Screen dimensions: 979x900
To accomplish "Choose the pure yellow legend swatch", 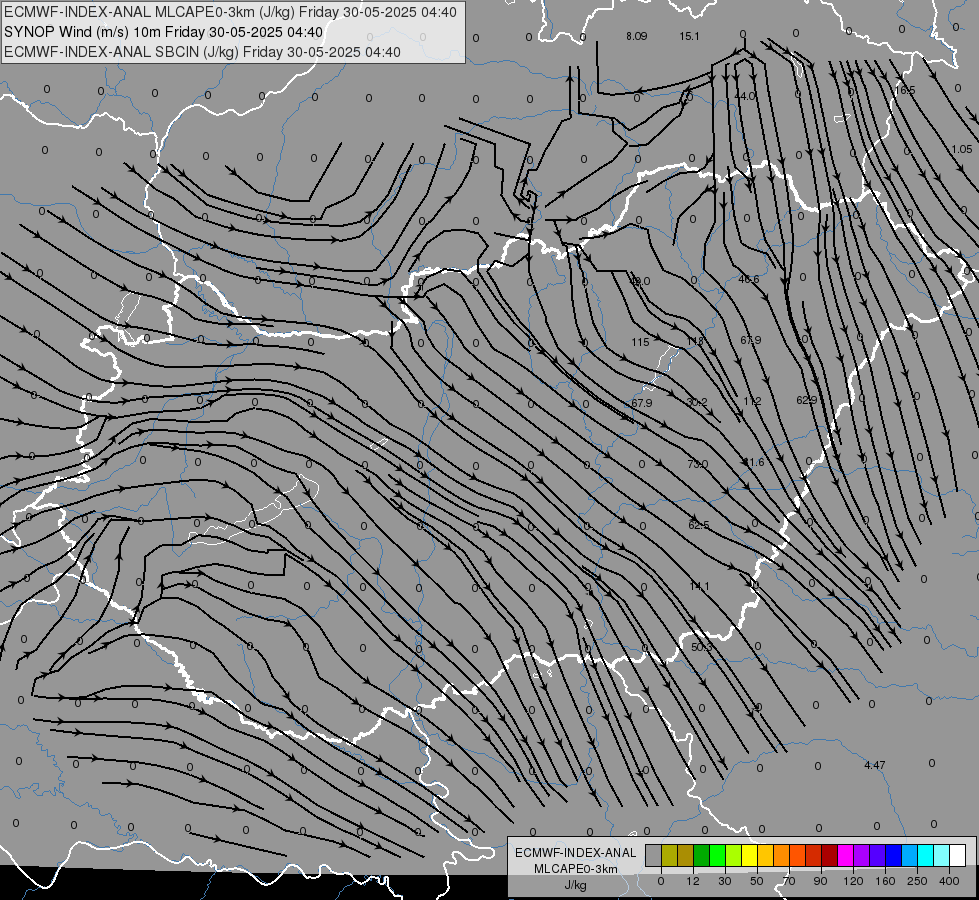I will (x=750, y=855).
